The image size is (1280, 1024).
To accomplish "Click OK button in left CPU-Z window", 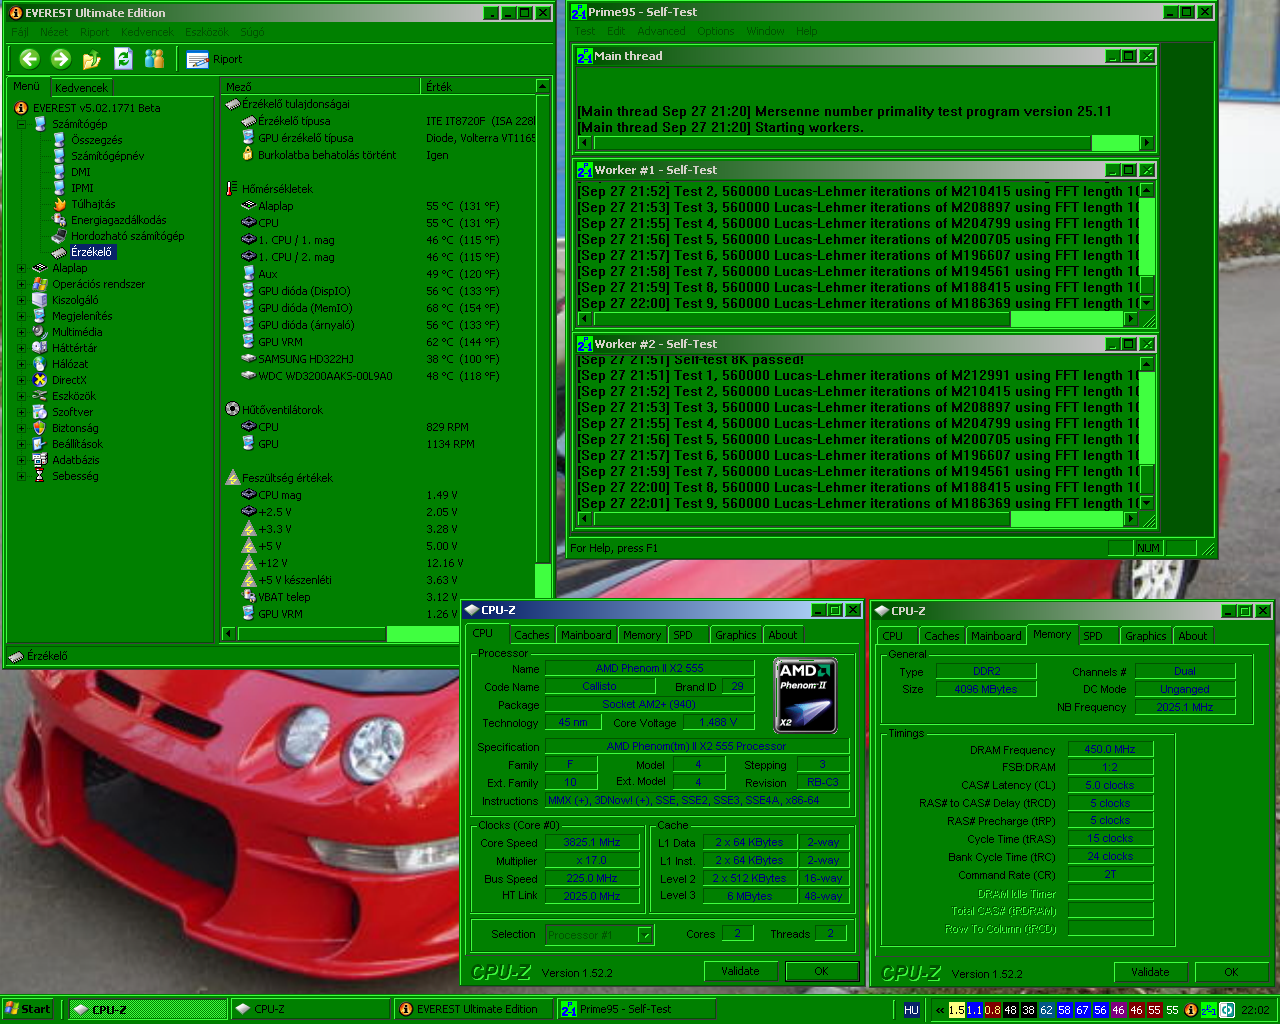I will 821,971.
